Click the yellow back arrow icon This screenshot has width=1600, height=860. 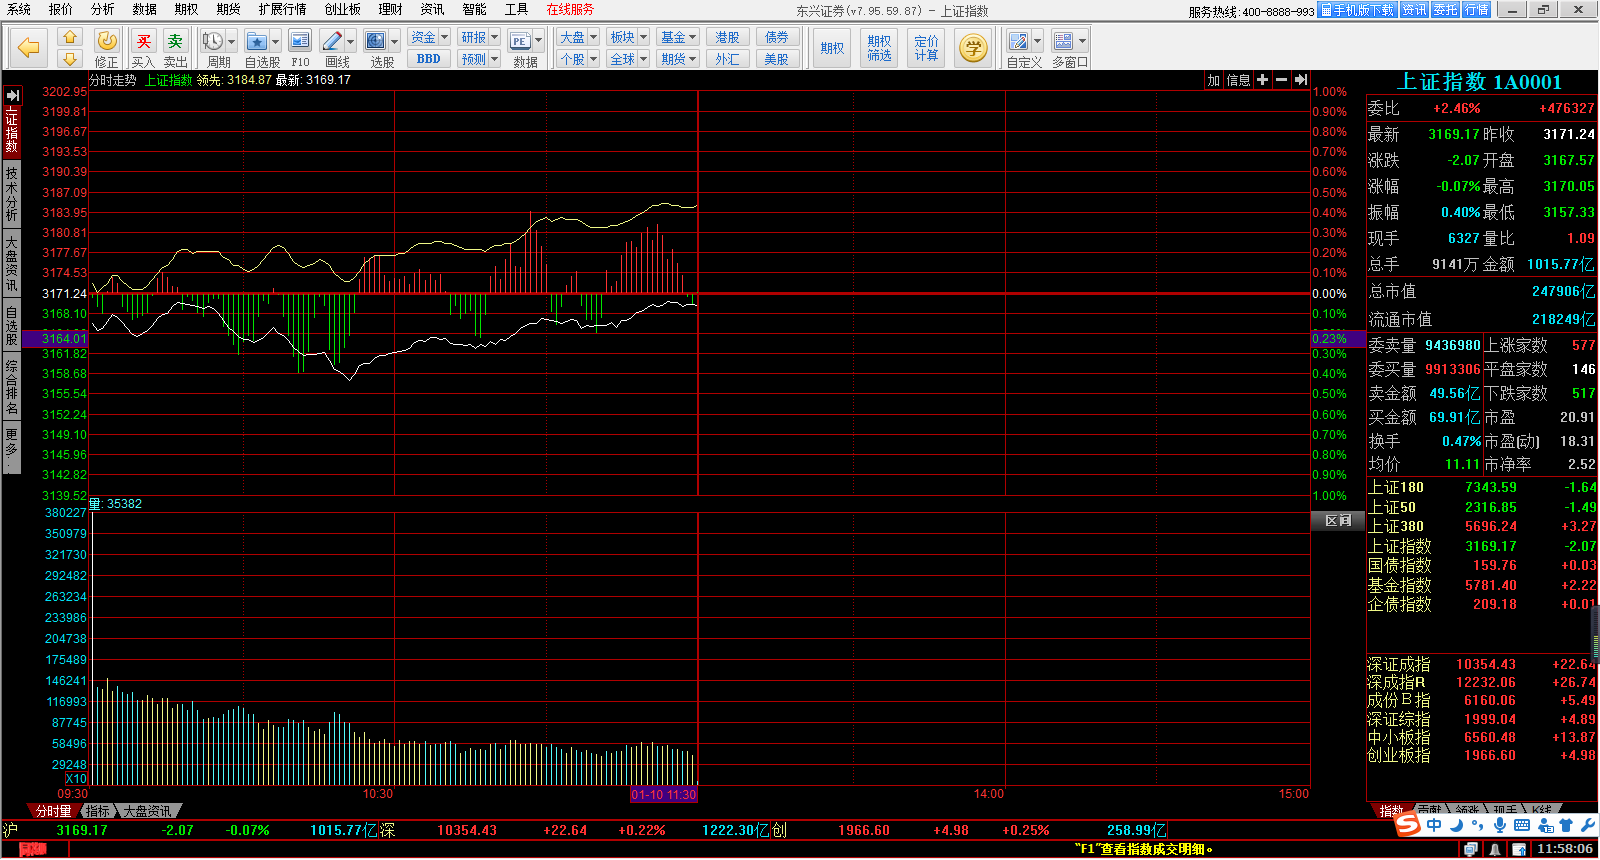pyautogui.click(x=29, y=47)
